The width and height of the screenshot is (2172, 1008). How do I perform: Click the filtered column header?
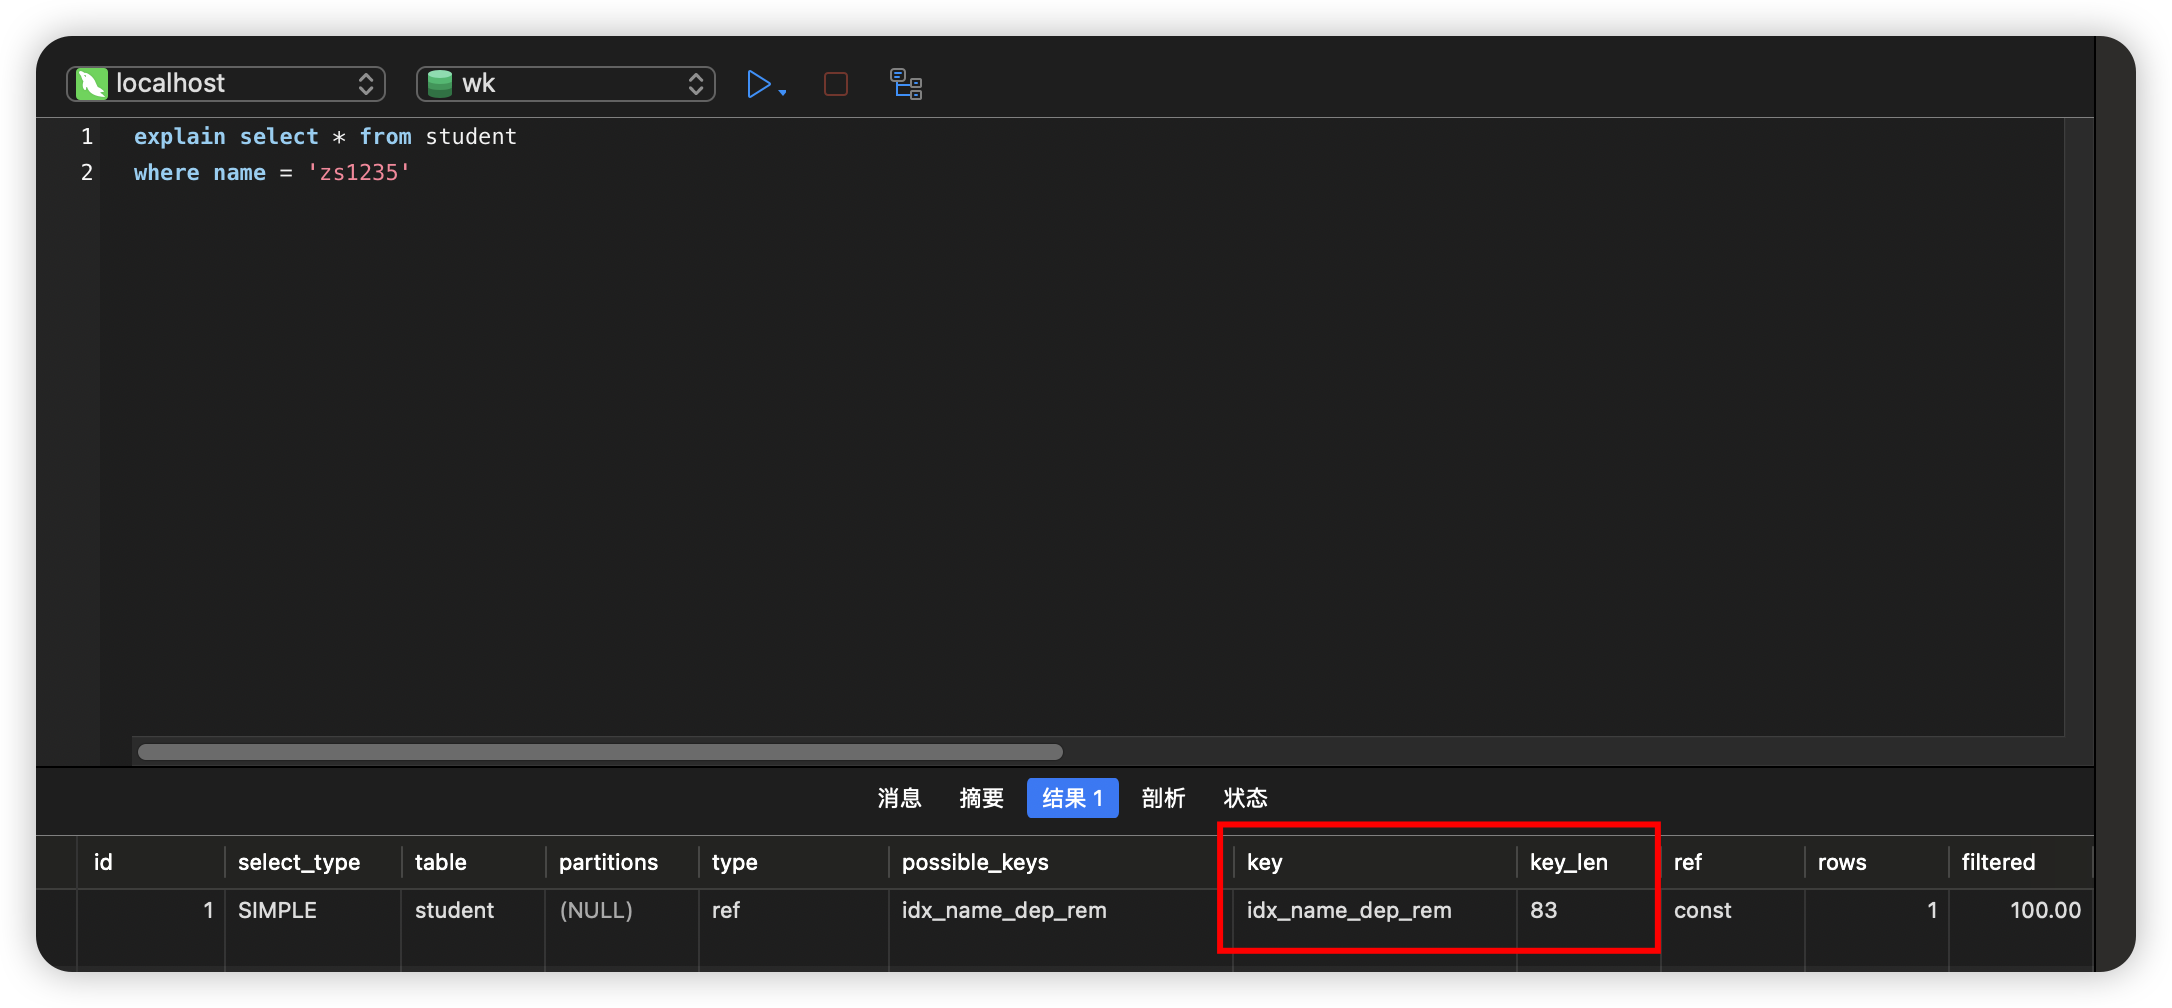pos(2021,862)
